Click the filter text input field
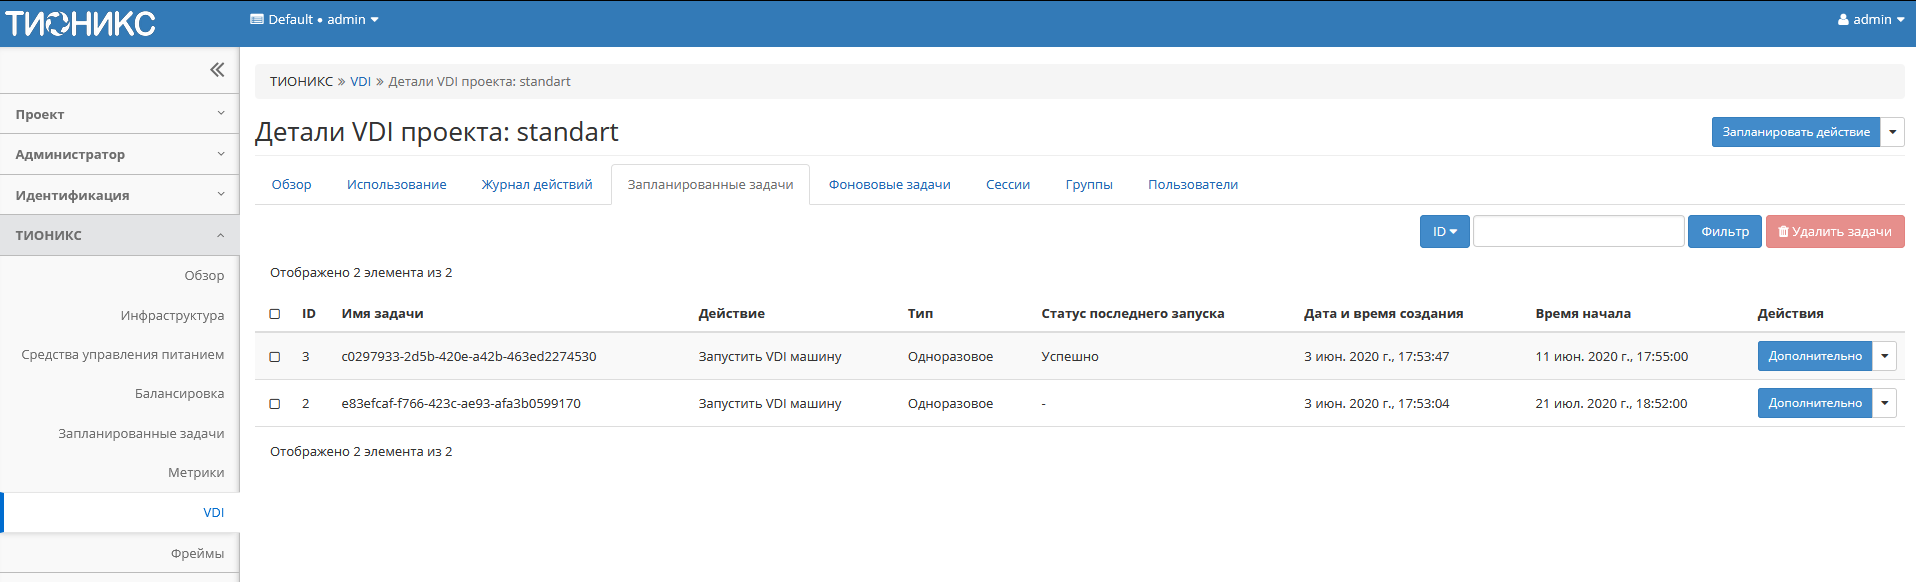This screenshot has height=582, width=1916. coord(1578,232)
